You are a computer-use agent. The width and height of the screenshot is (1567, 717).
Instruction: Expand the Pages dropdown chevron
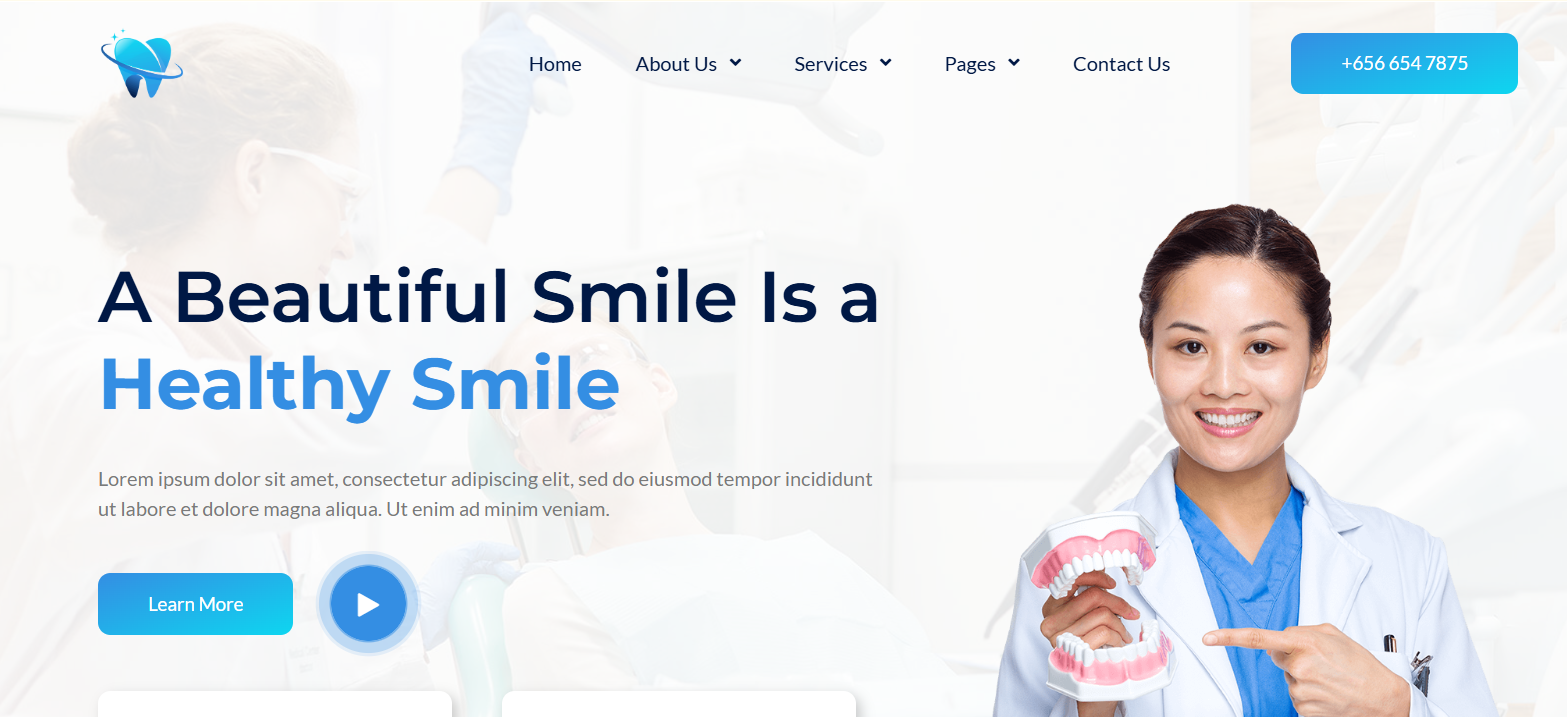[1013, 63]
